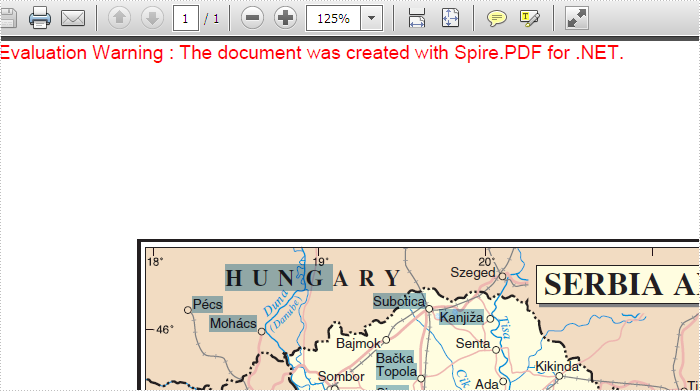Viewport: 700px width, 391px height.
Task: Click the page number input field
Action: [185, 19]
